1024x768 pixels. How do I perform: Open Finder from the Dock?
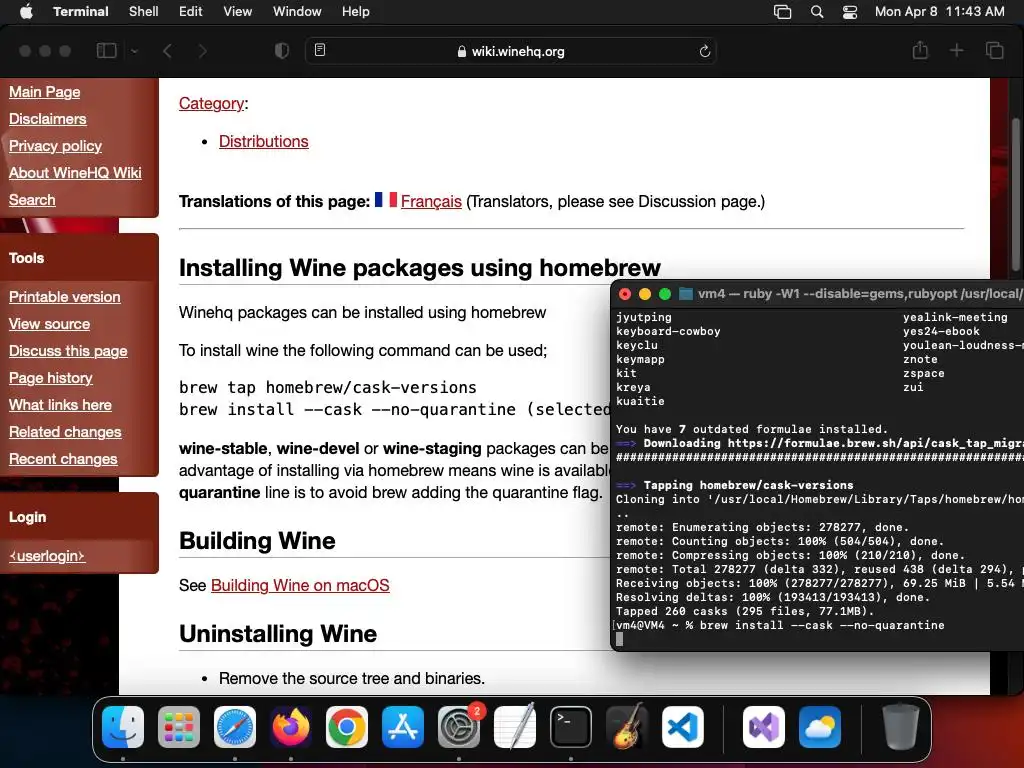(123, 727)
